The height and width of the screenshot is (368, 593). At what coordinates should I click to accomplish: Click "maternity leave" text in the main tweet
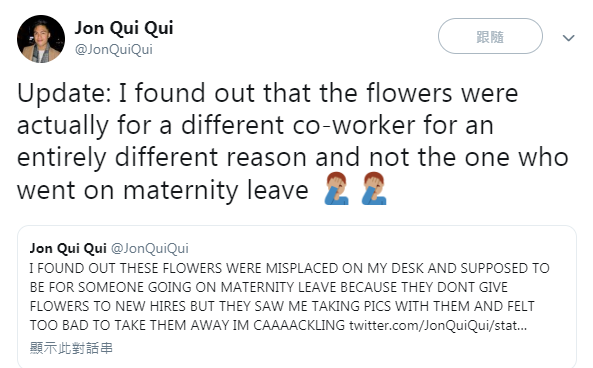(216, 190)
